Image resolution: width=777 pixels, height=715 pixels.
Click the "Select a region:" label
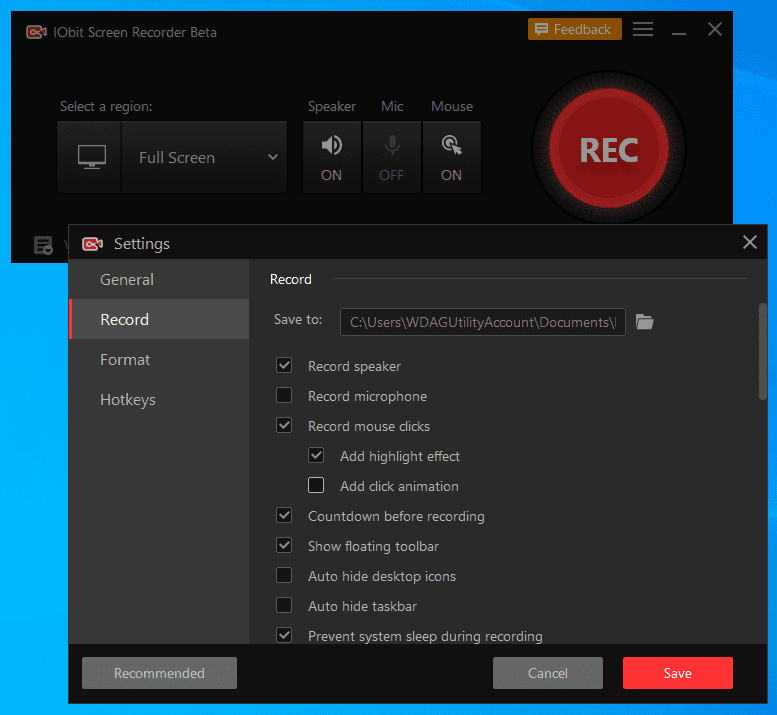click(106, 107)
